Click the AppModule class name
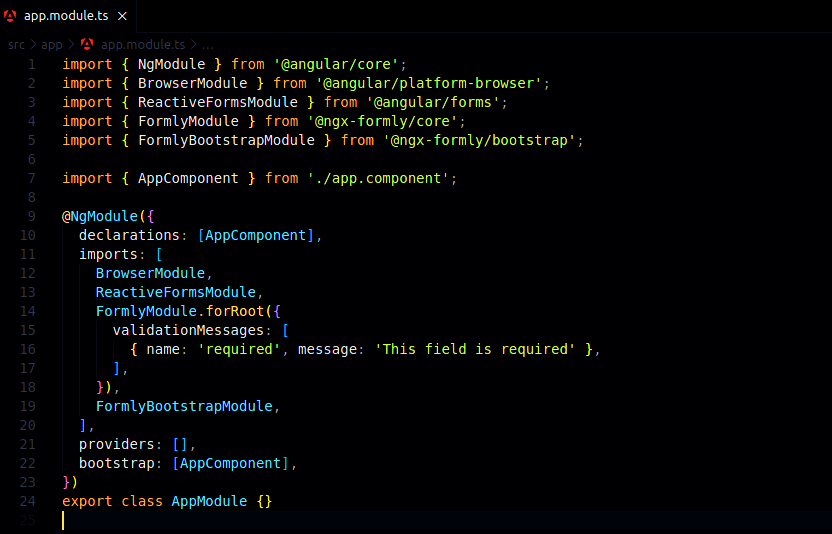 coord(209,501)
